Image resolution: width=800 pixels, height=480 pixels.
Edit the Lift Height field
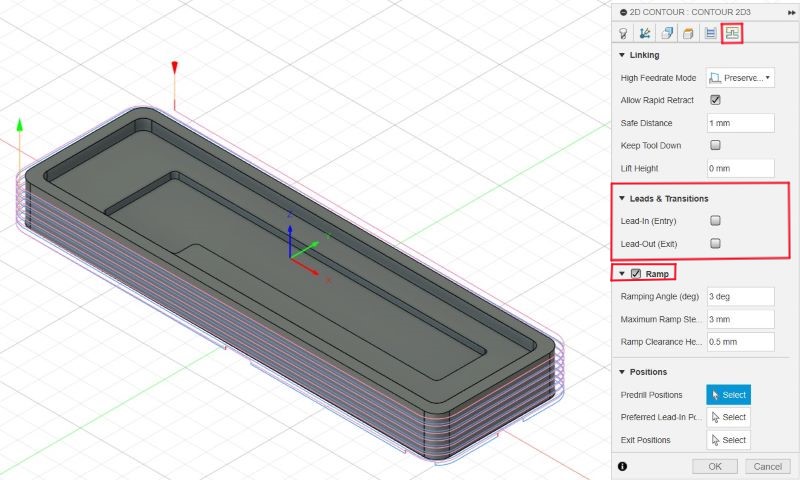(x=740, y=168)
